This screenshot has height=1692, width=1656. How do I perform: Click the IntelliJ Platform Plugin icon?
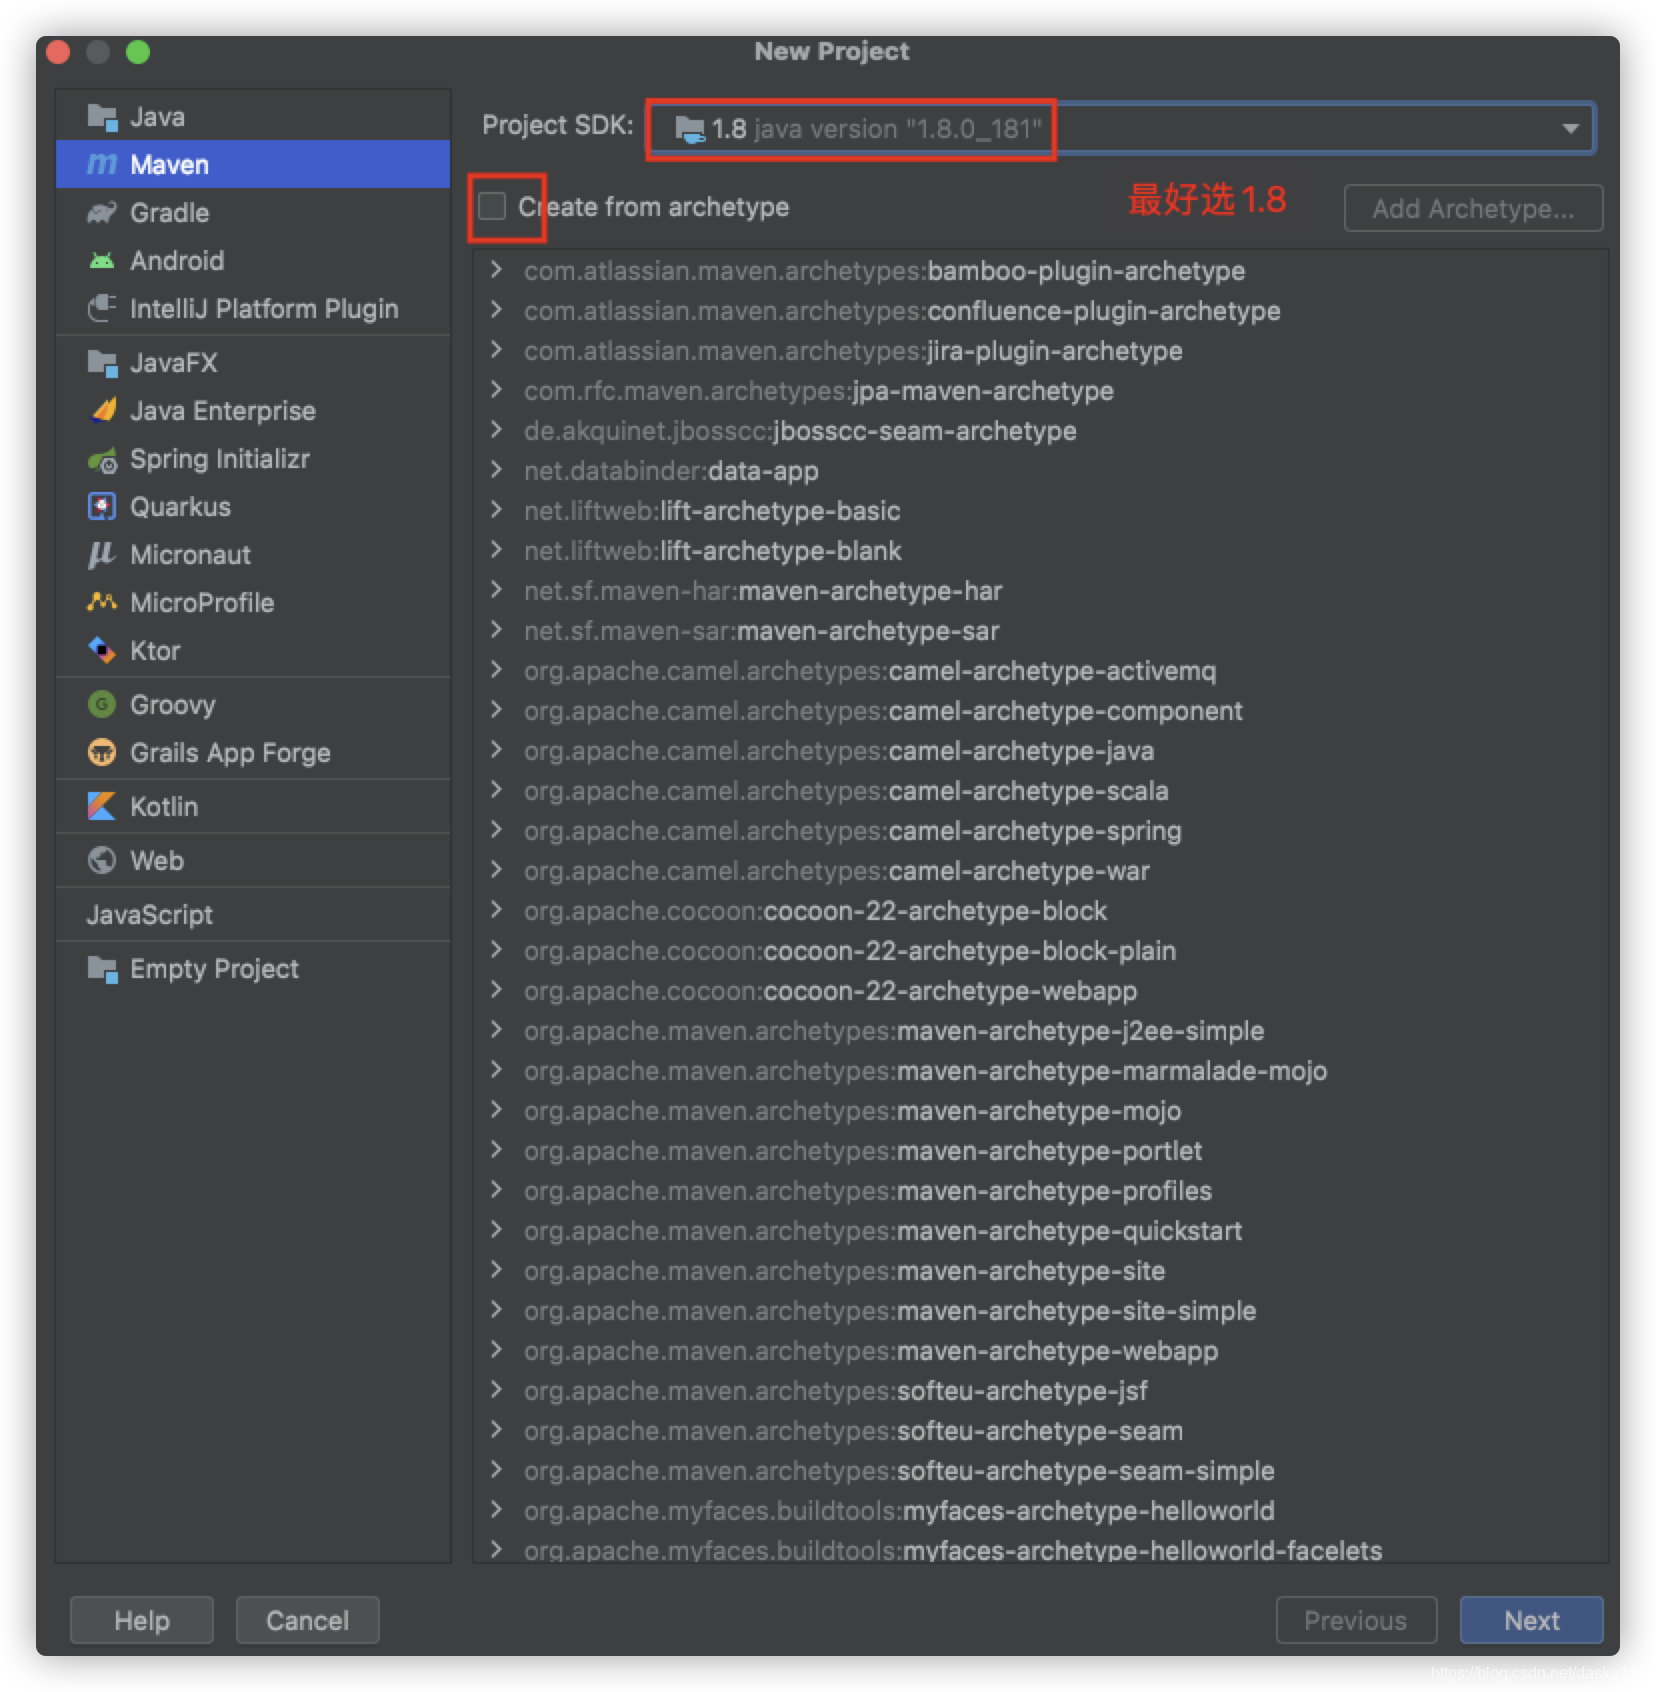102,309
